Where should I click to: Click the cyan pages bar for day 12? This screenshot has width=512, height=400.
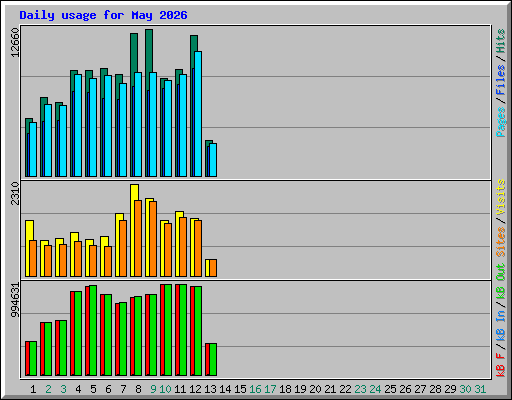click(198, 114)
